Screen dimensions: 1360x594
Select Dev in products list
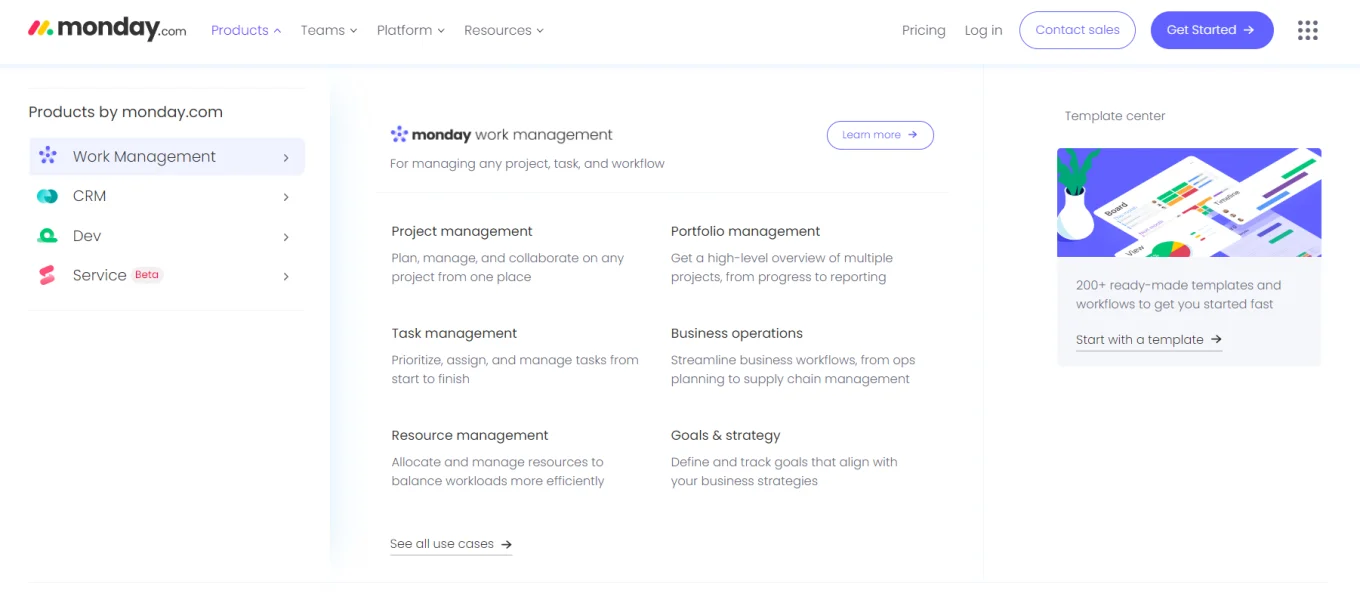(166, 236)
